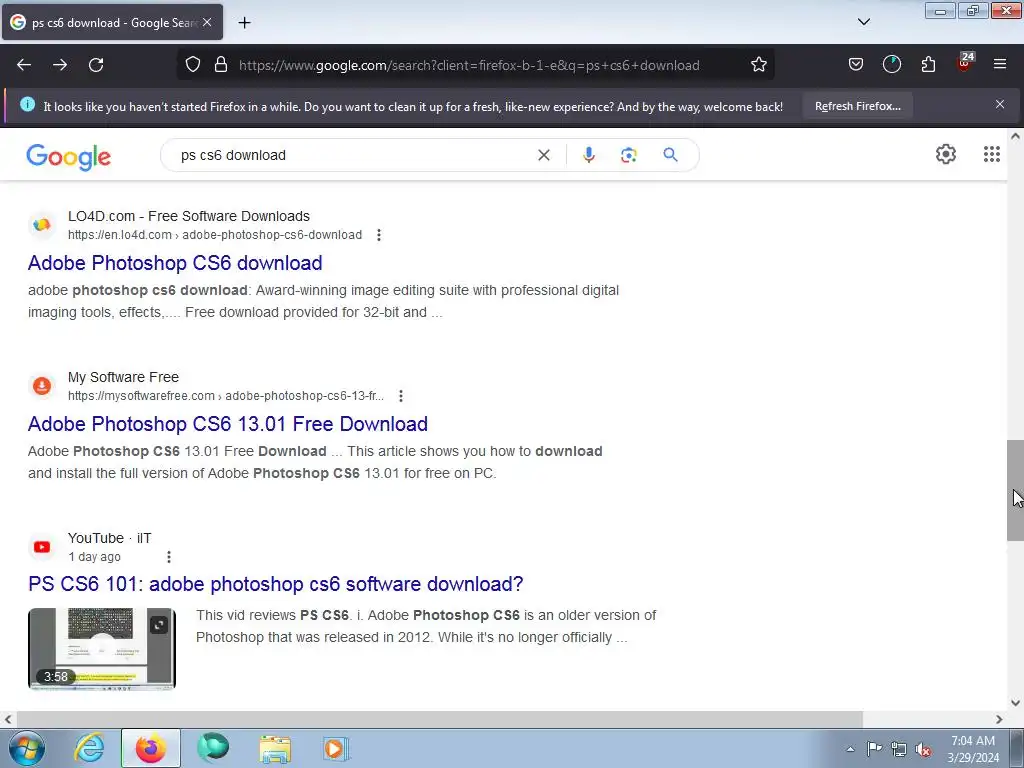Open the Windows Start menu
Viewport: 1024px width, 768px height.
pos(27,748)
